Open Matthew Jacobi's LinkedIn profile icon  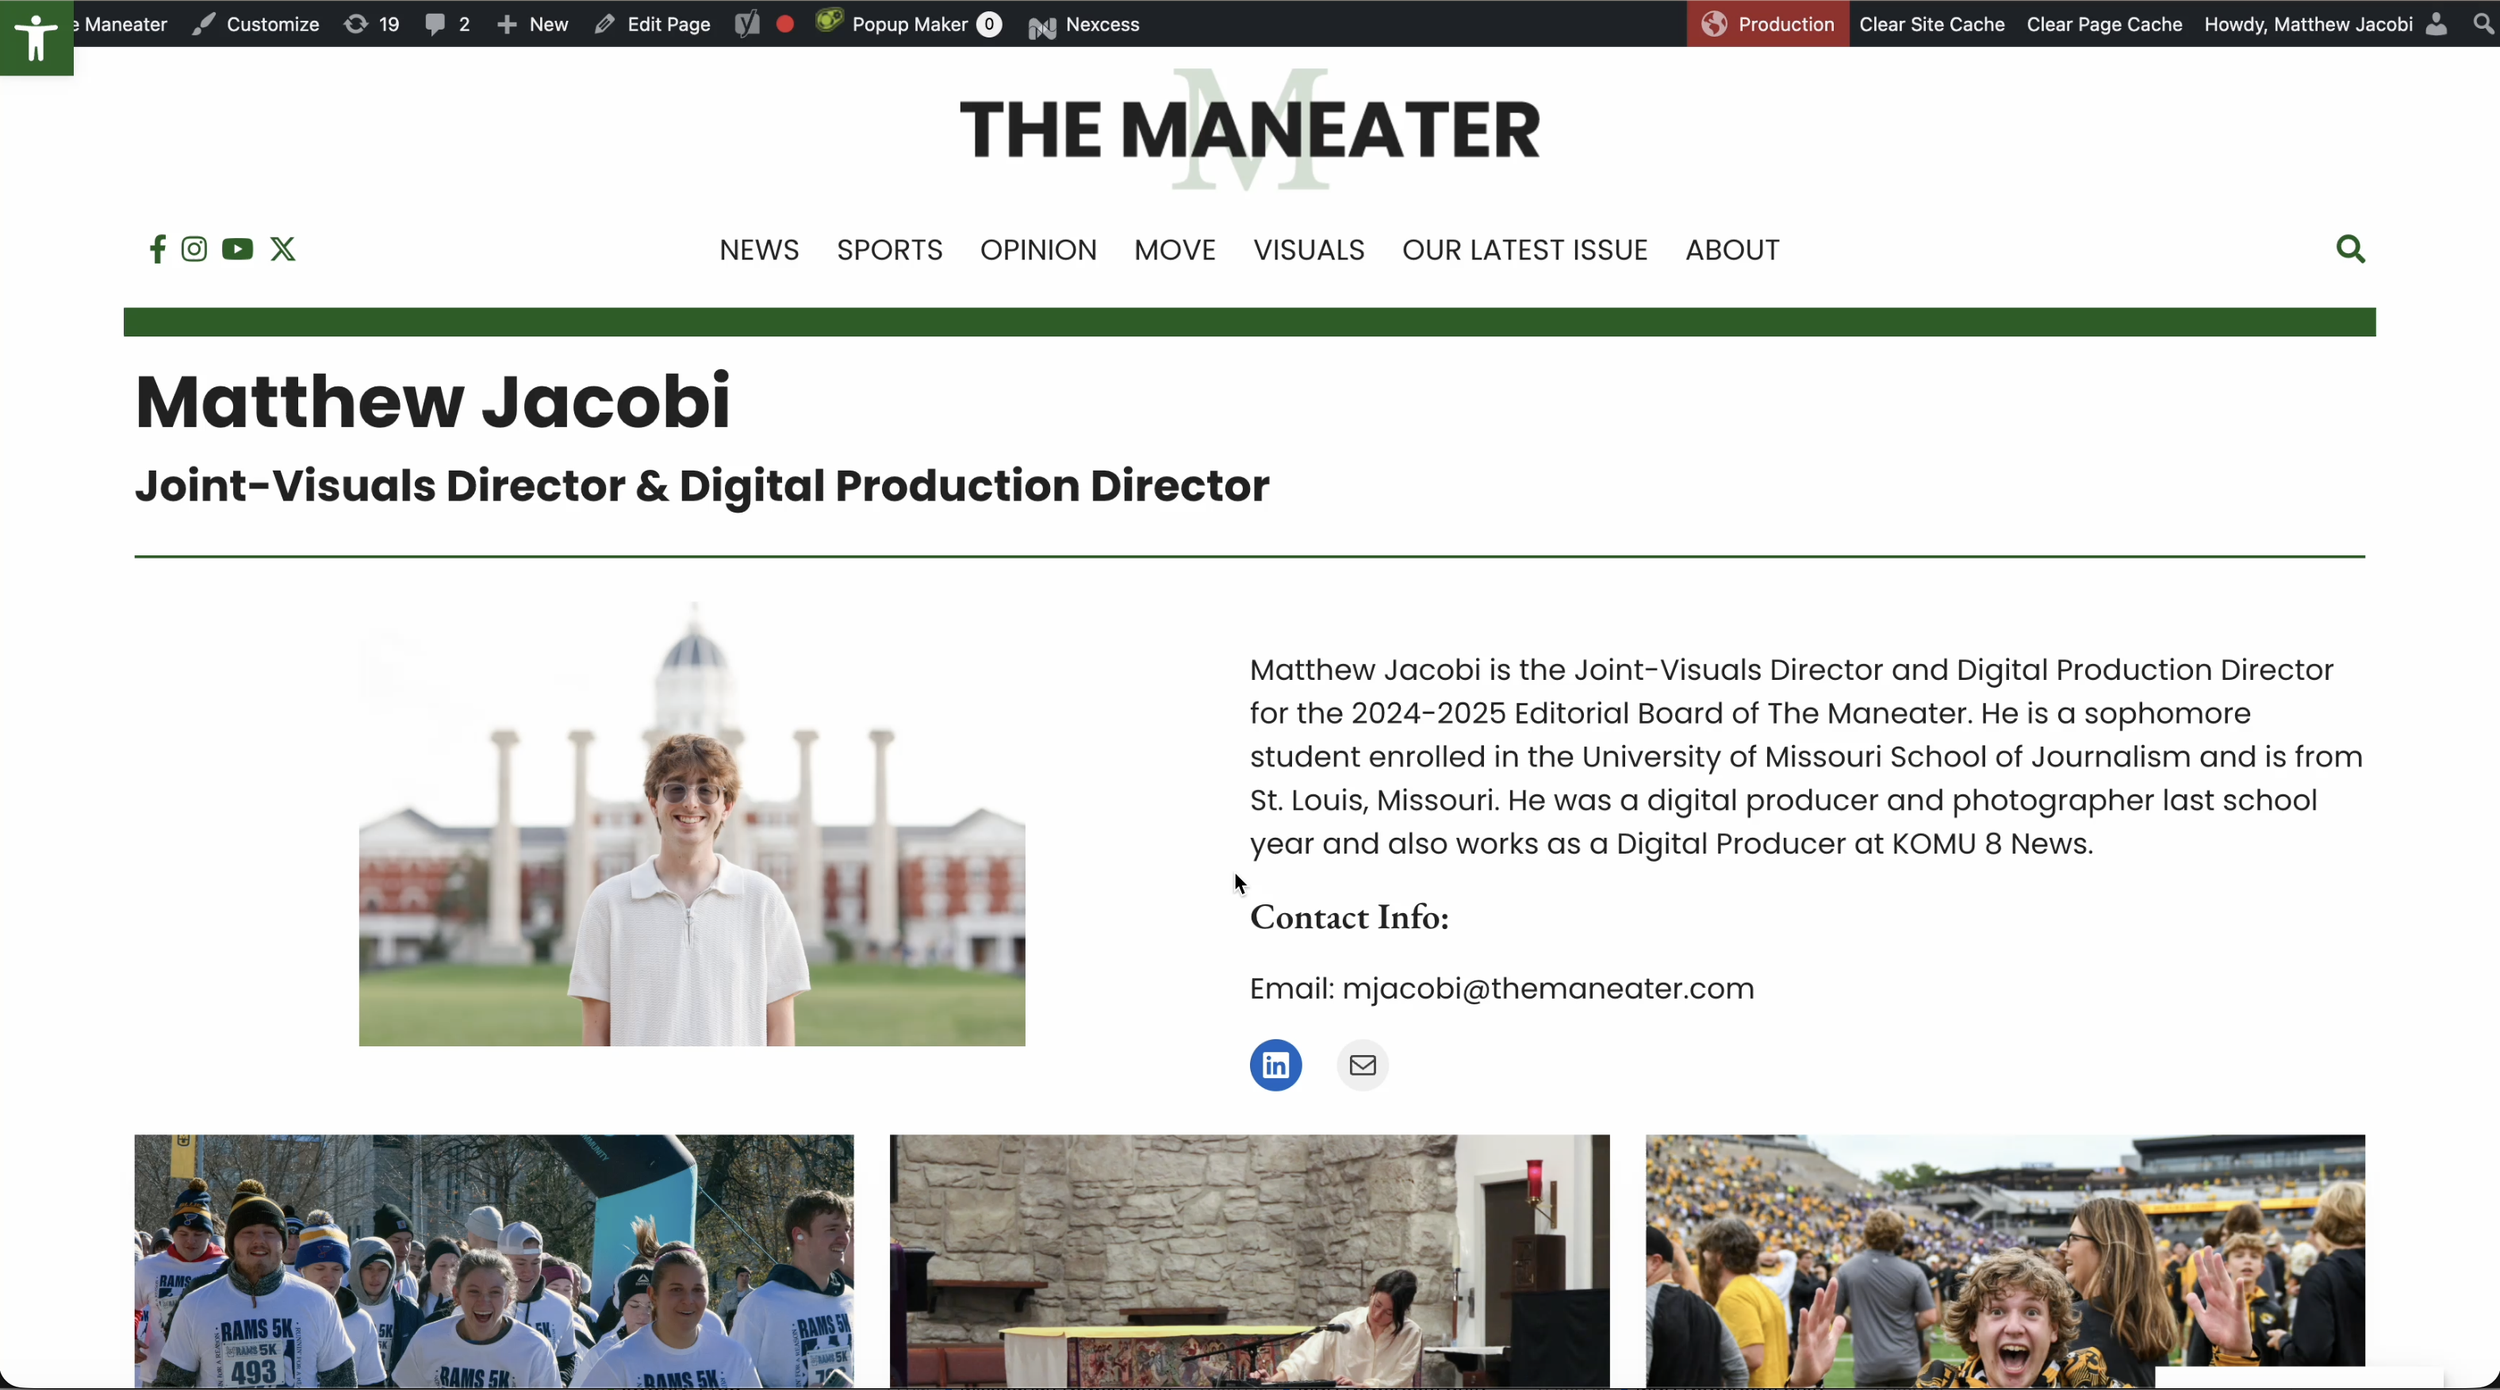coord(1276,1065)
